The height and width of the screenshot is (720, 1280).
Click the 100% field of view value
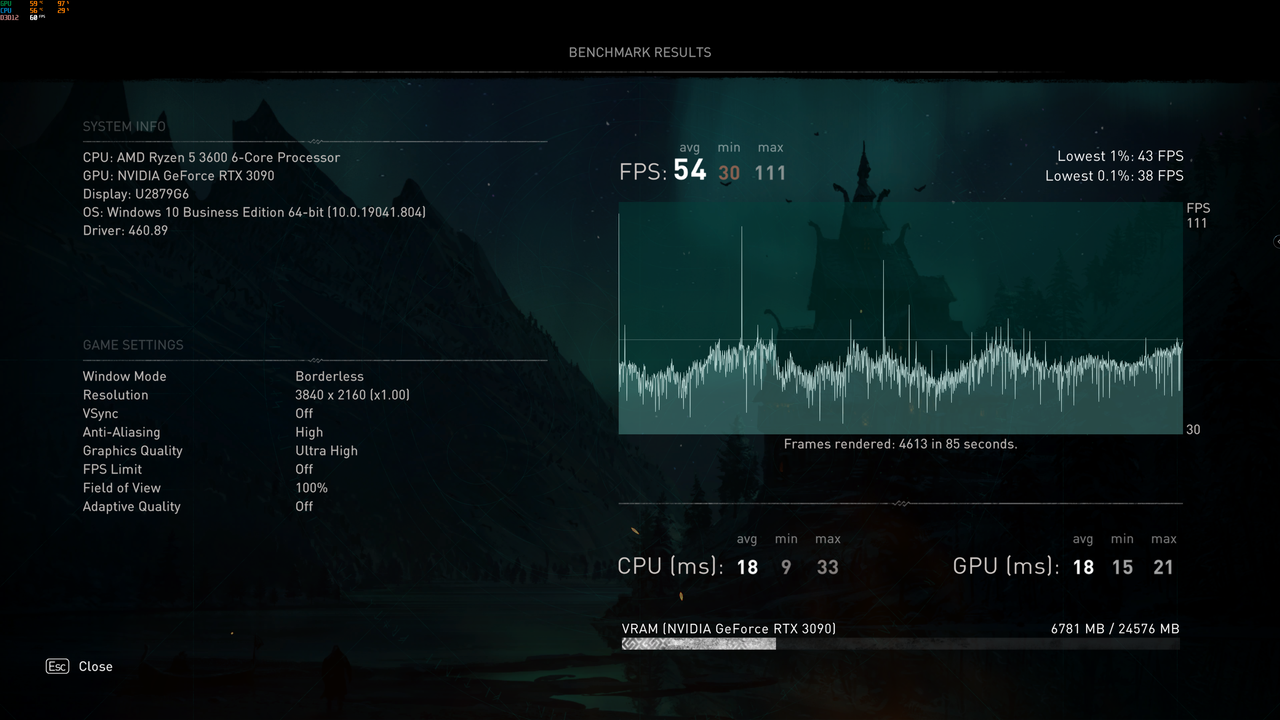coord(311,488)
